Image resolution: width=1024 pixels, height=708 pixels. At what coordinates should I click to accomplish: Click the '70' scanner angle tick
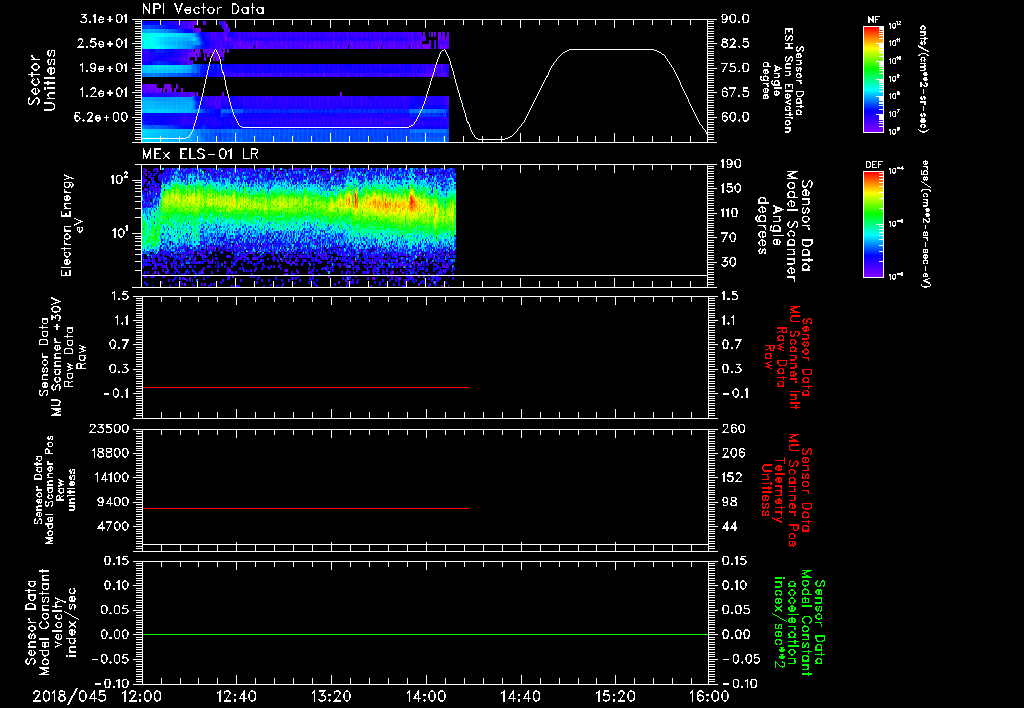tap(728, 237)
